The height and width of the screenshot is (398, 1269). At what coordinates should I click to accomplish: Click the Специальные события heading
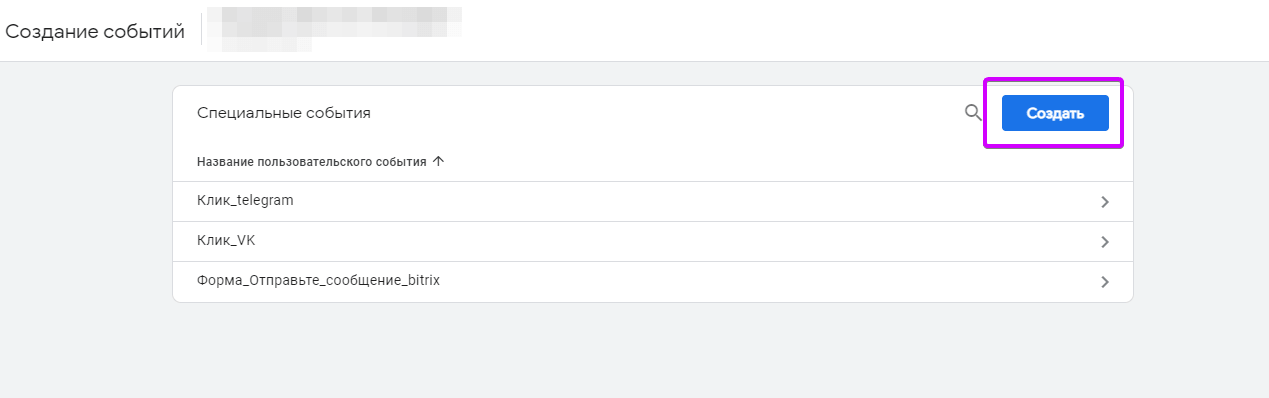click(x=284, y=113)
